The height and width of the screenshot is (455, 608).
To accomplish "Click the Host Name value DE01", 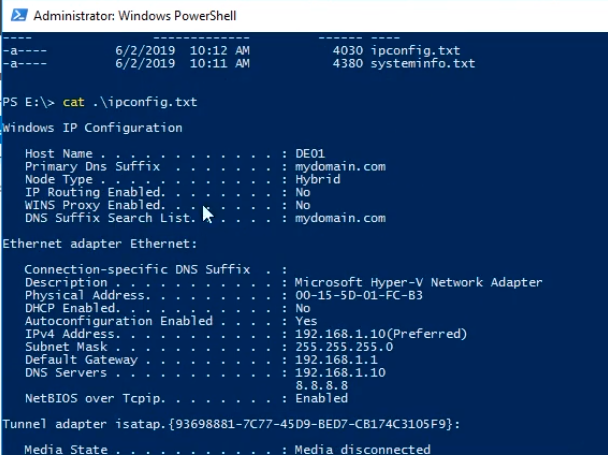I will [310, 154].
